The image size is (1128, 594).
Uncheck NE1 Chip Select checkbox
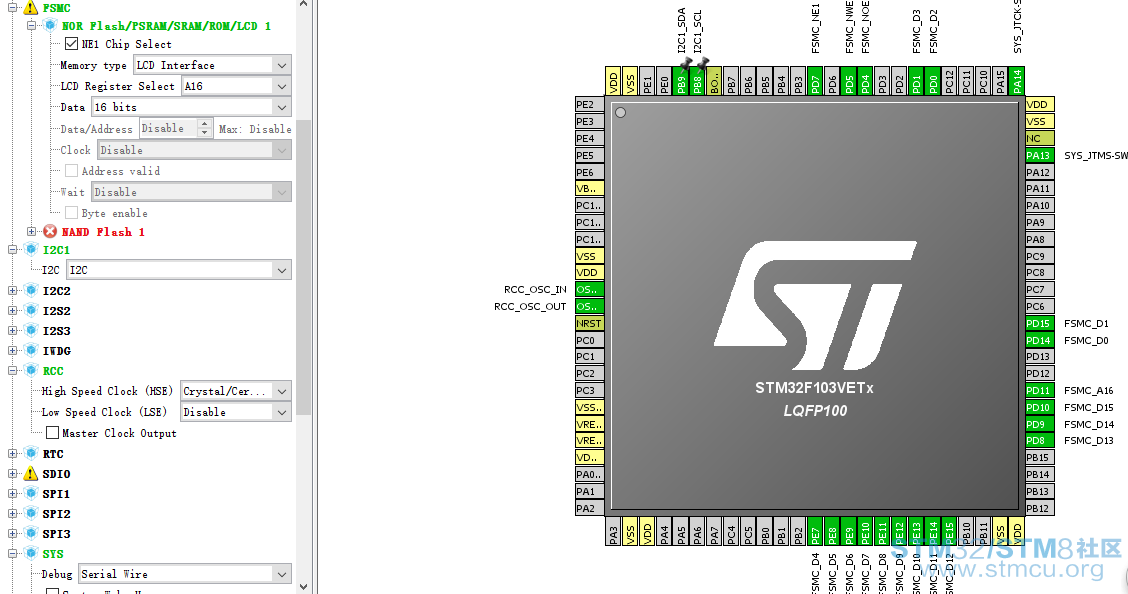[71, 44]
